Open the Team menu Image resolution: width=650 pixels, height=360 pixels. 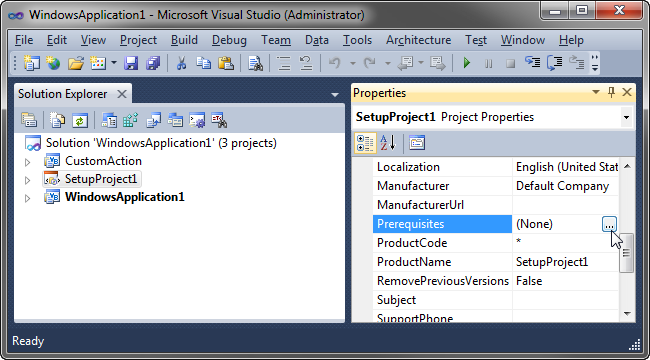276,40
